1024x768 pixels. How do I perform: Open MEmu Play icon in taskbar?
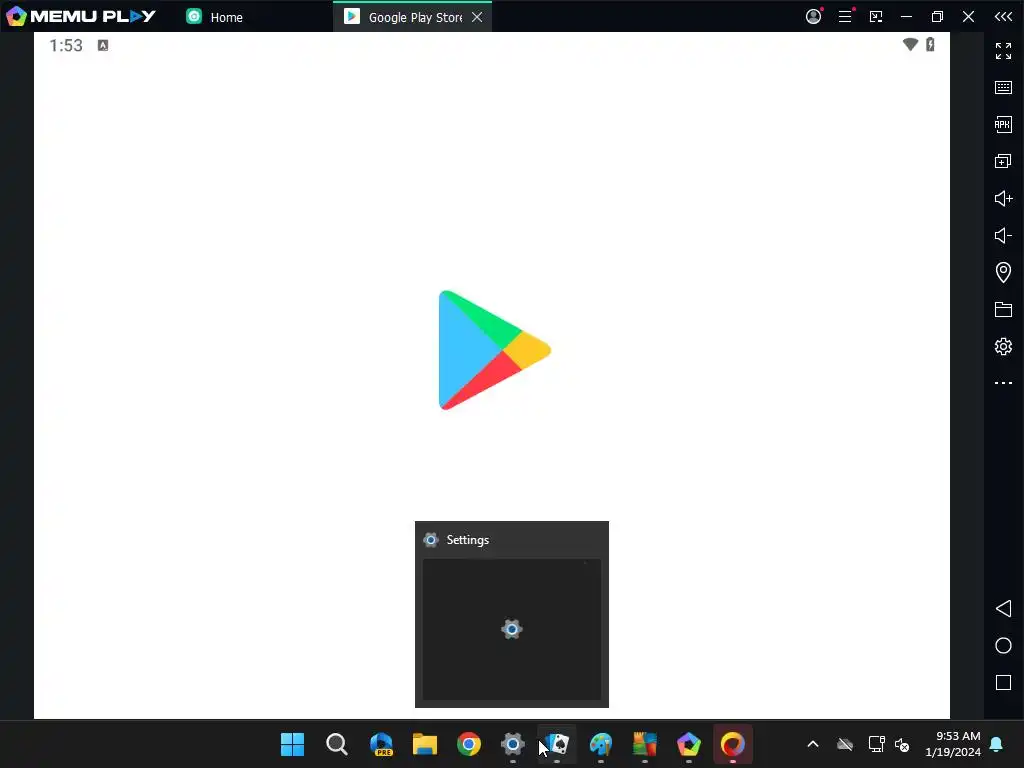pos(689,744)
